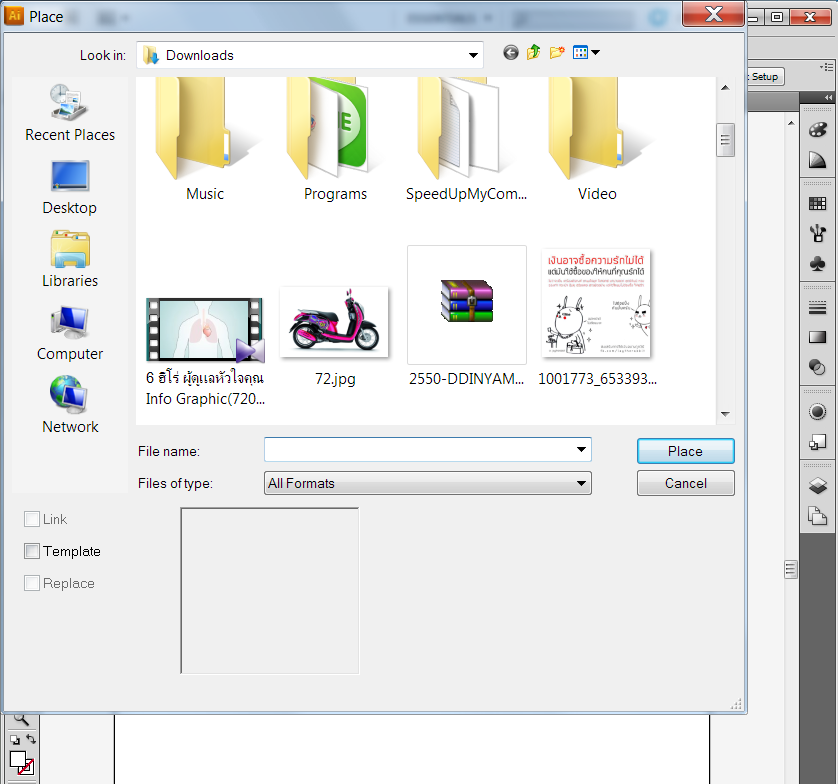Viewport: 838px width, 784px height.
Task: Select the Music folder
Action: coord(205,140)
